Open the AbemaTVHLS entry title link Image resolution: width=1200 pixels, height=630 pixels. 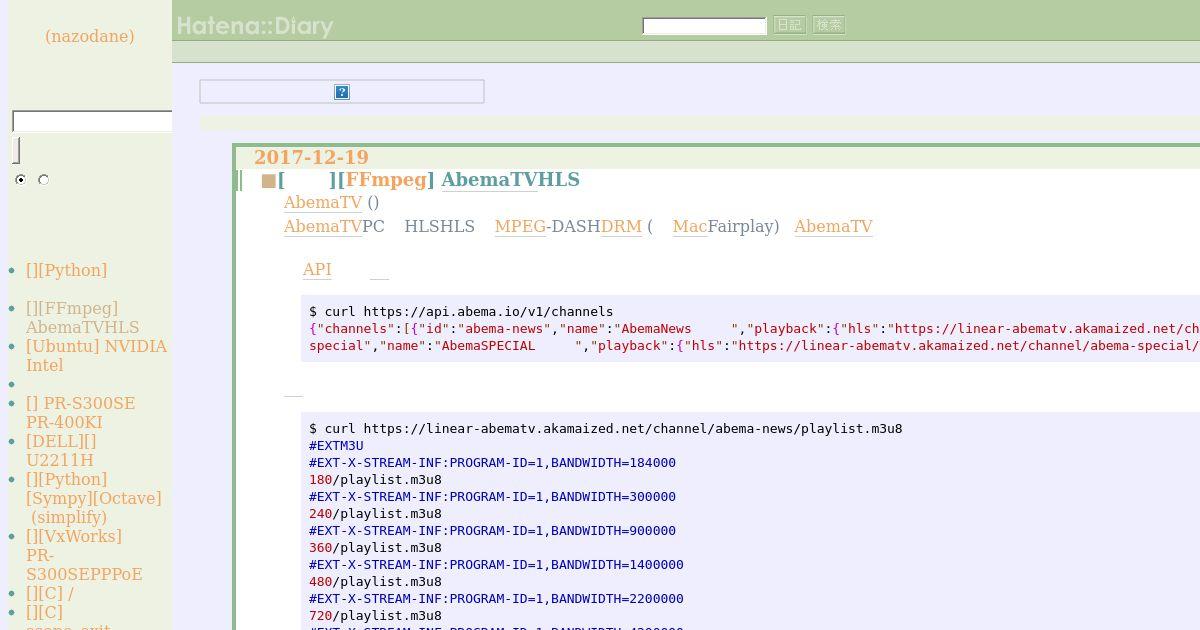pos(510,180)
